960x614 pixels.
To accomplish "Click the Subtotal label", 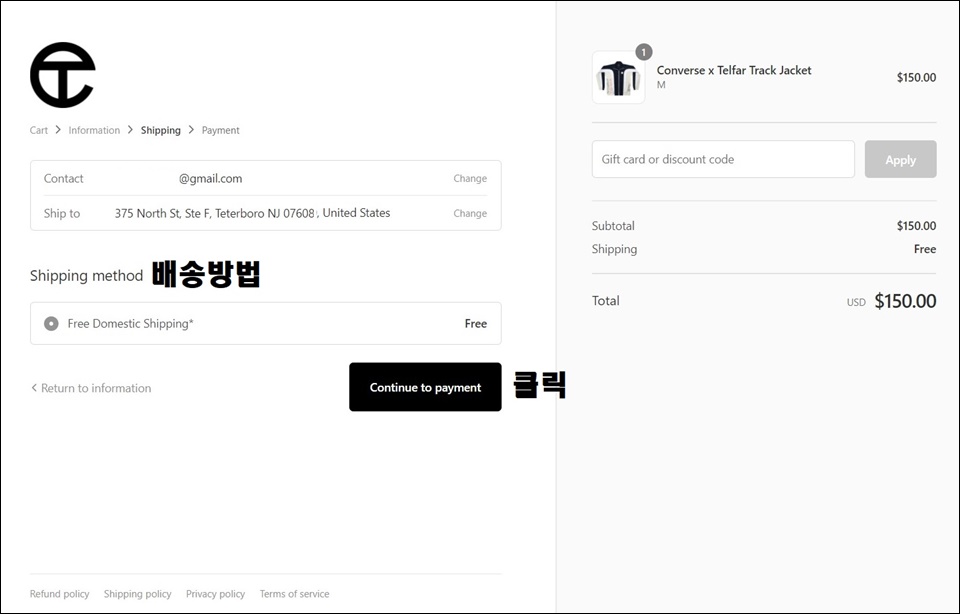I will 613,226.
